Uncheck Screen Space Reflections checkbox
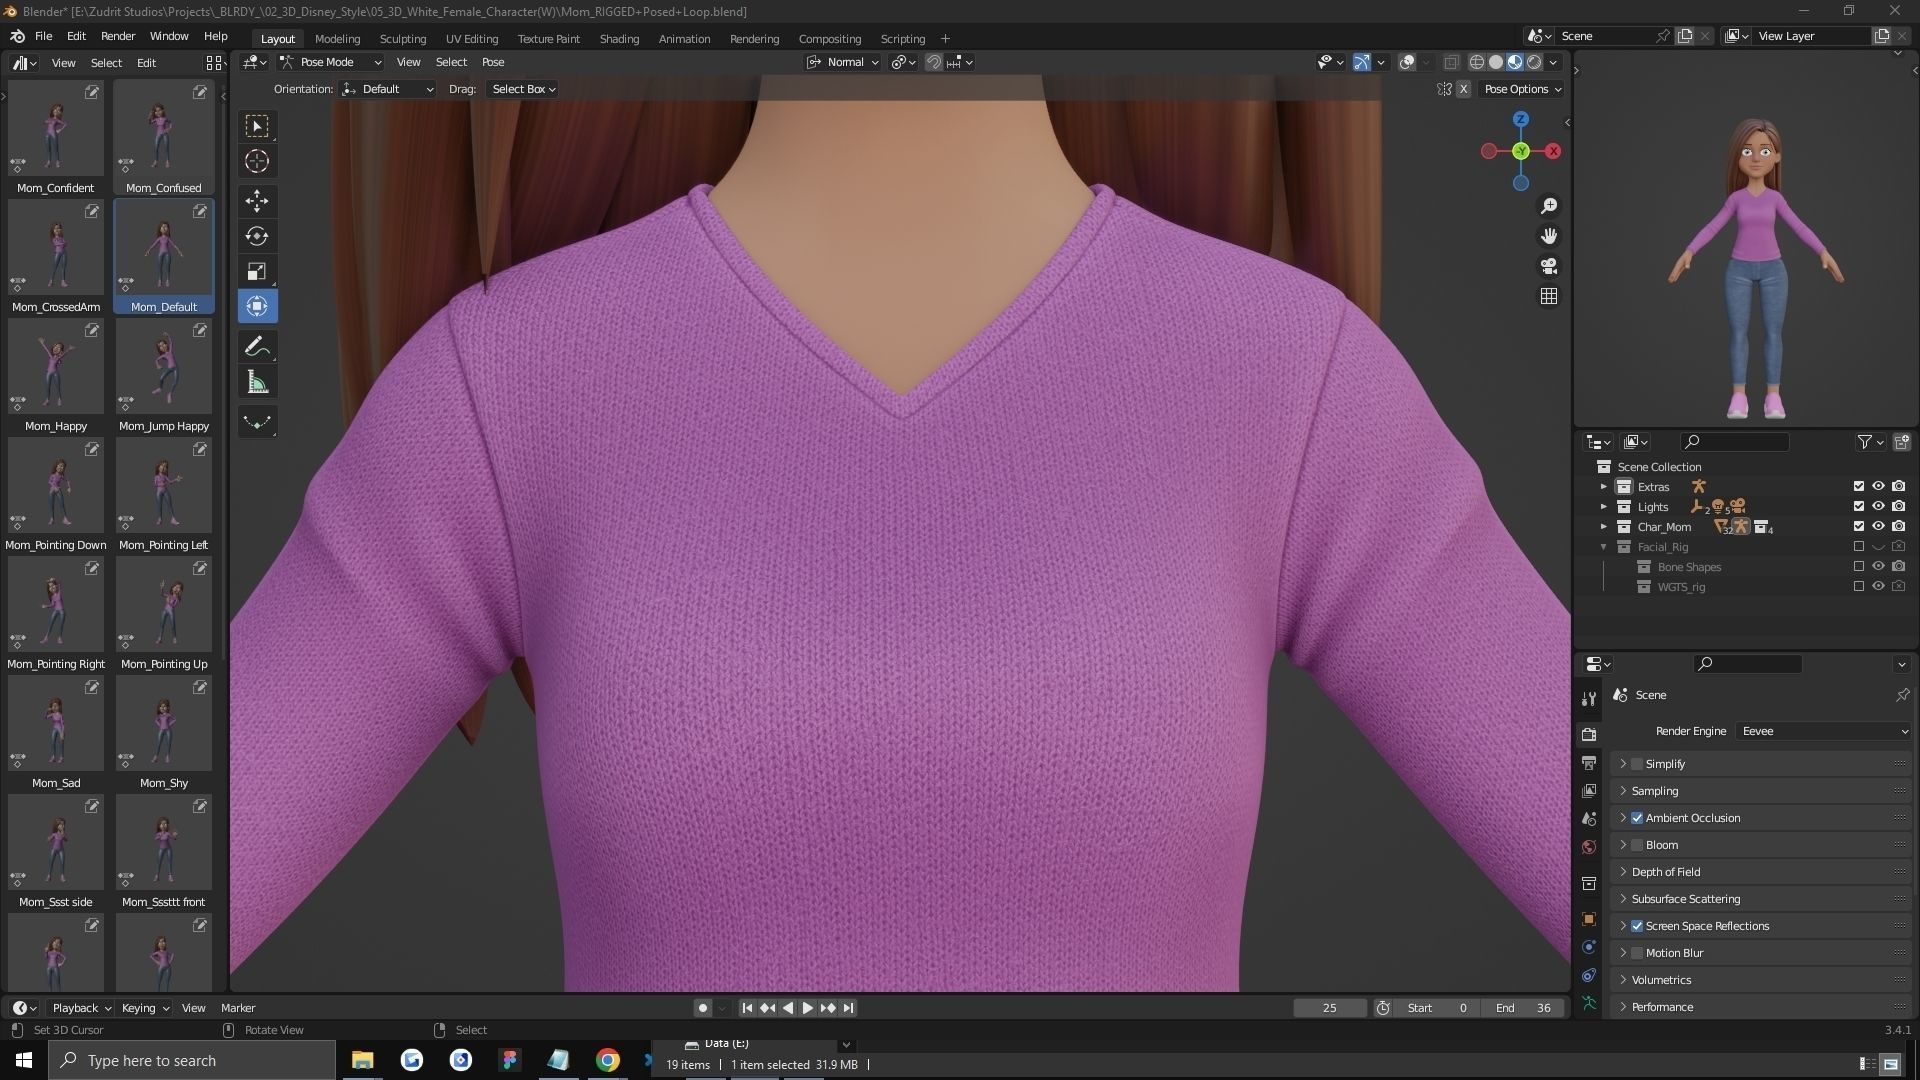The image size is (1920, 1080). (1637, 926)
